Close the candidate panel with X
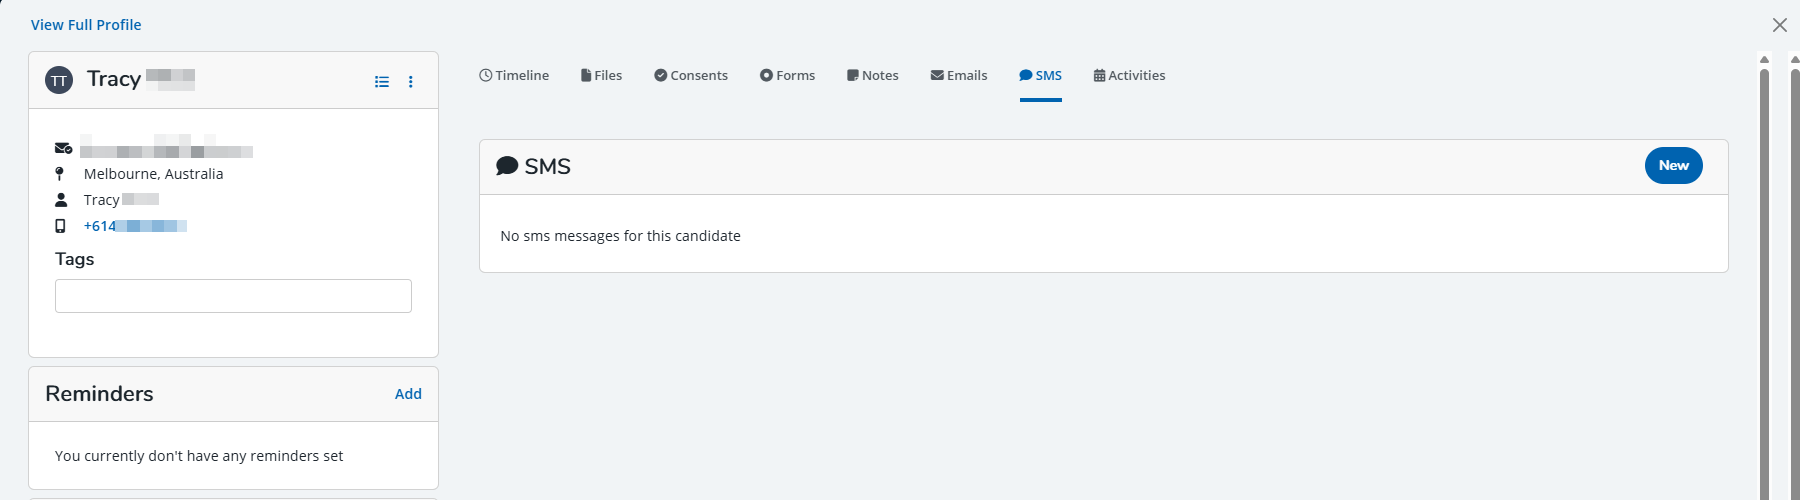1800x500 pixels. (1779, 25)
